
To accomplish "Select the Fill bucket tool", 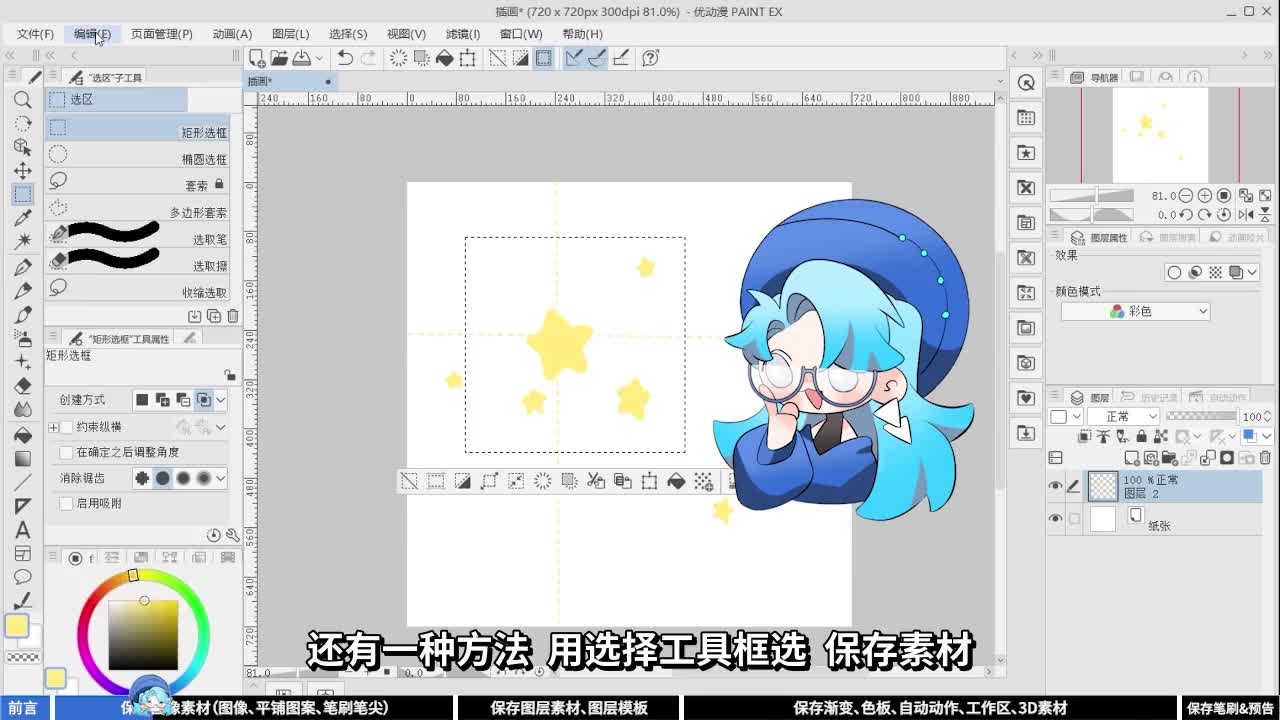I will pos(23,435).
